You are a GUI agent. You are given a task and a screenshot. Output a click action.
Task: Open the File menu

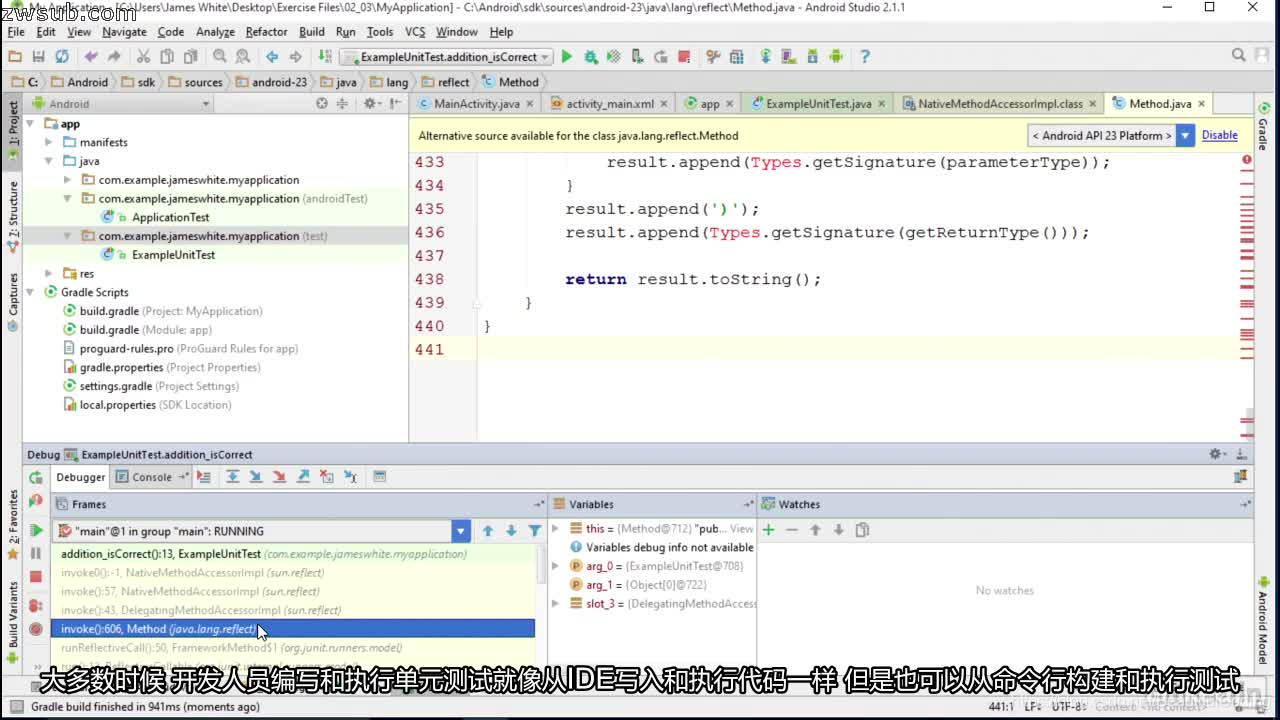(16, 32)
